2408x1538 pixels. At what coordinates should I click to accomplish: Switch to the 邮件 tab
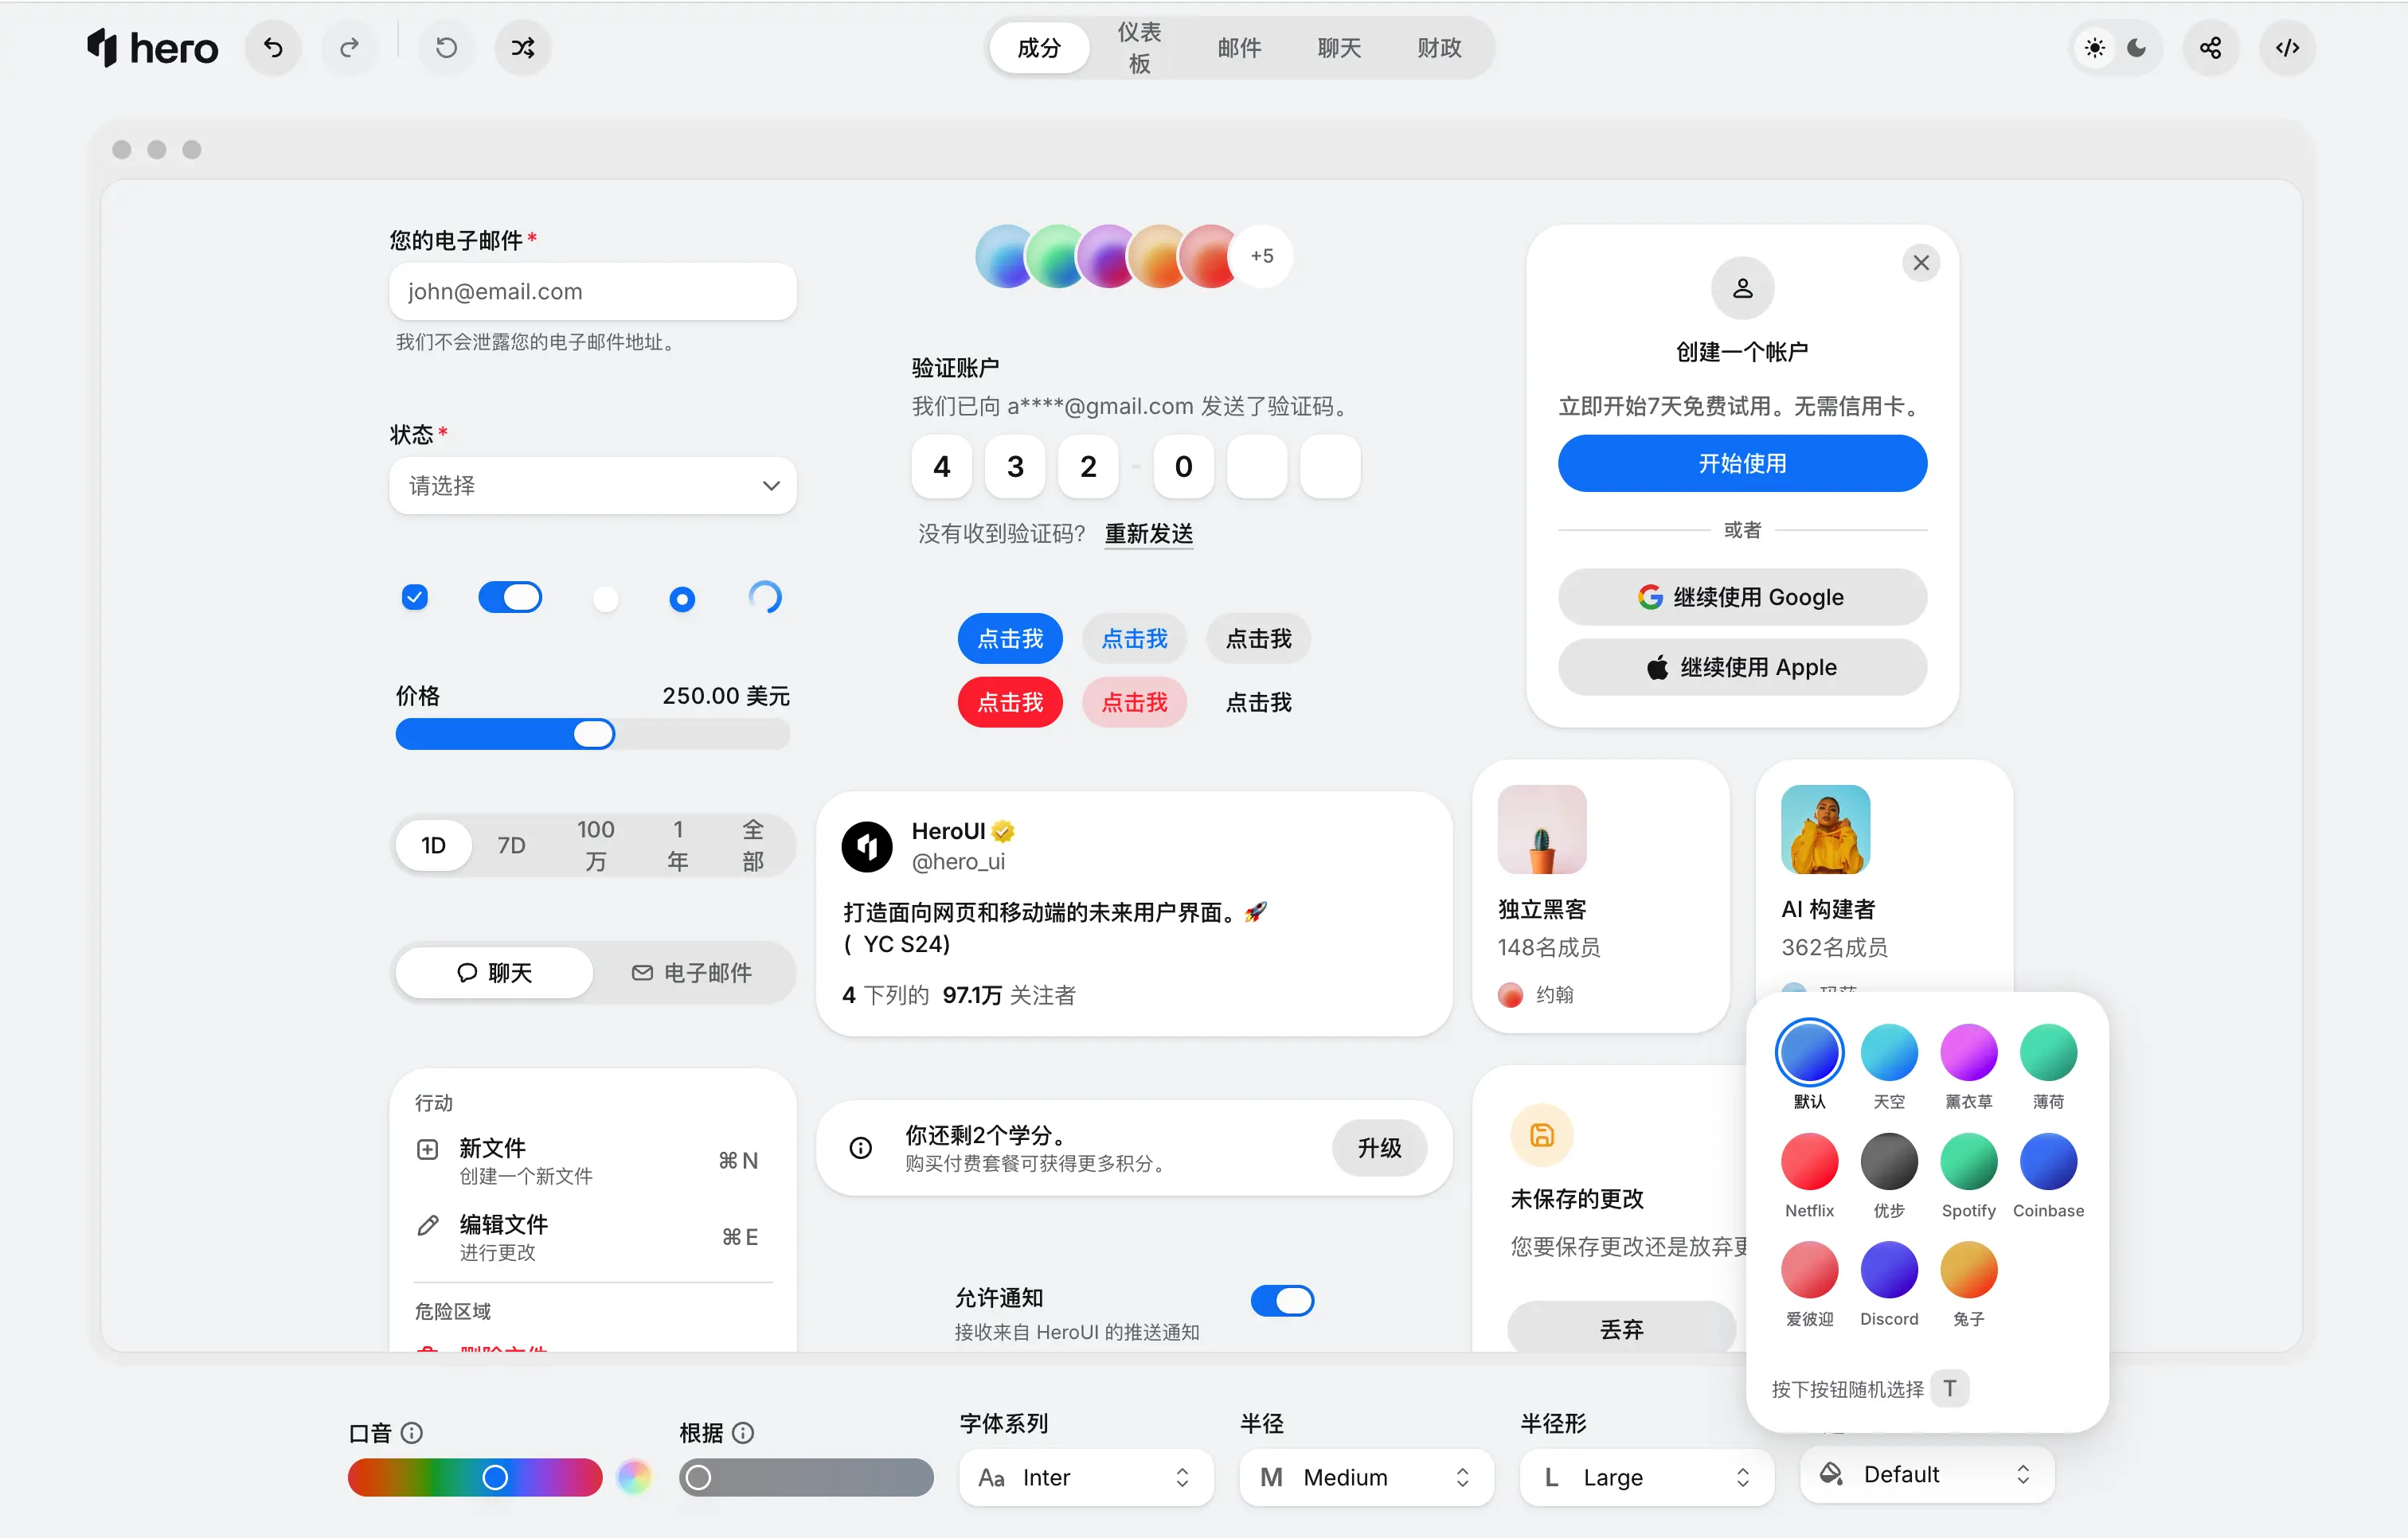point(1239,47)
